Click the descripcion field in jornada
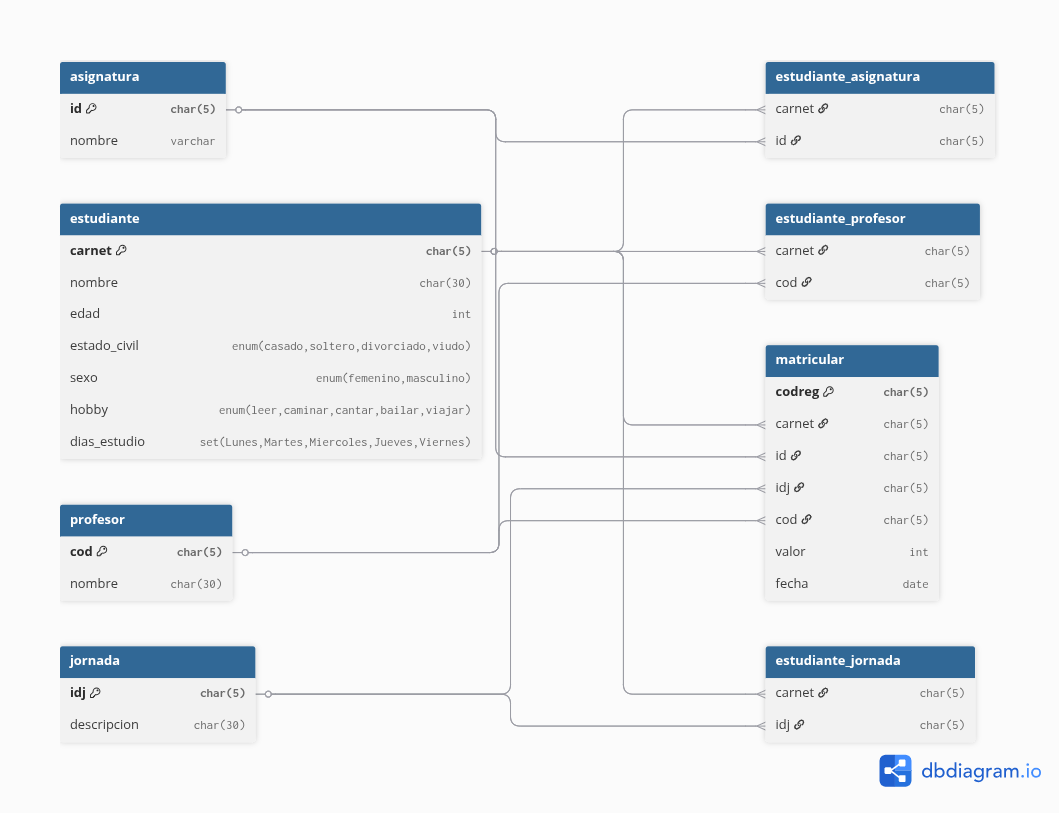 click(x=157, y=725)
